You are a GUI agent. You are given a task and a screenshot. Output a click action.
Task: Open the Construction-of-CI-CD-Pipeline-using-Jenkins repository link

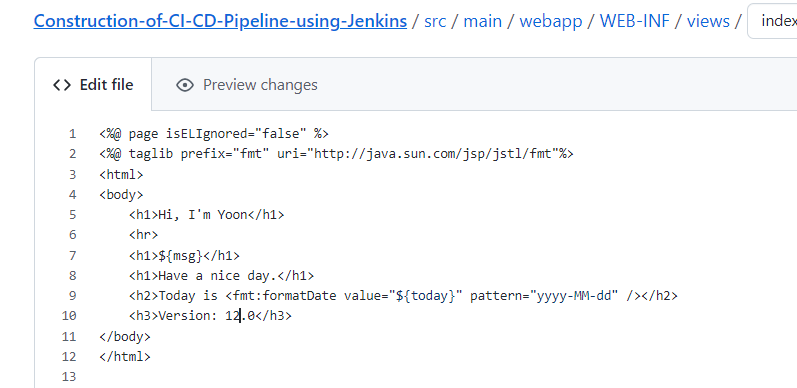220,21
